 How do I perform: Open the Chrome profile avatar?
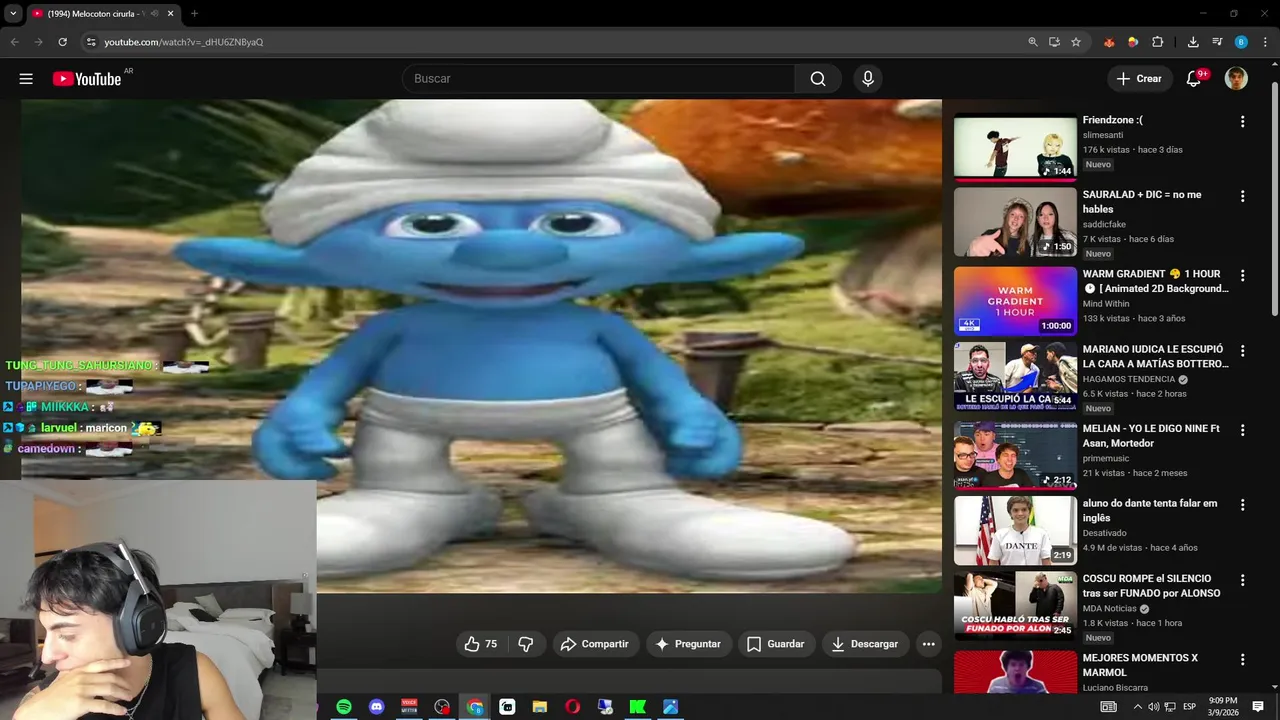tap(1241, 42)
